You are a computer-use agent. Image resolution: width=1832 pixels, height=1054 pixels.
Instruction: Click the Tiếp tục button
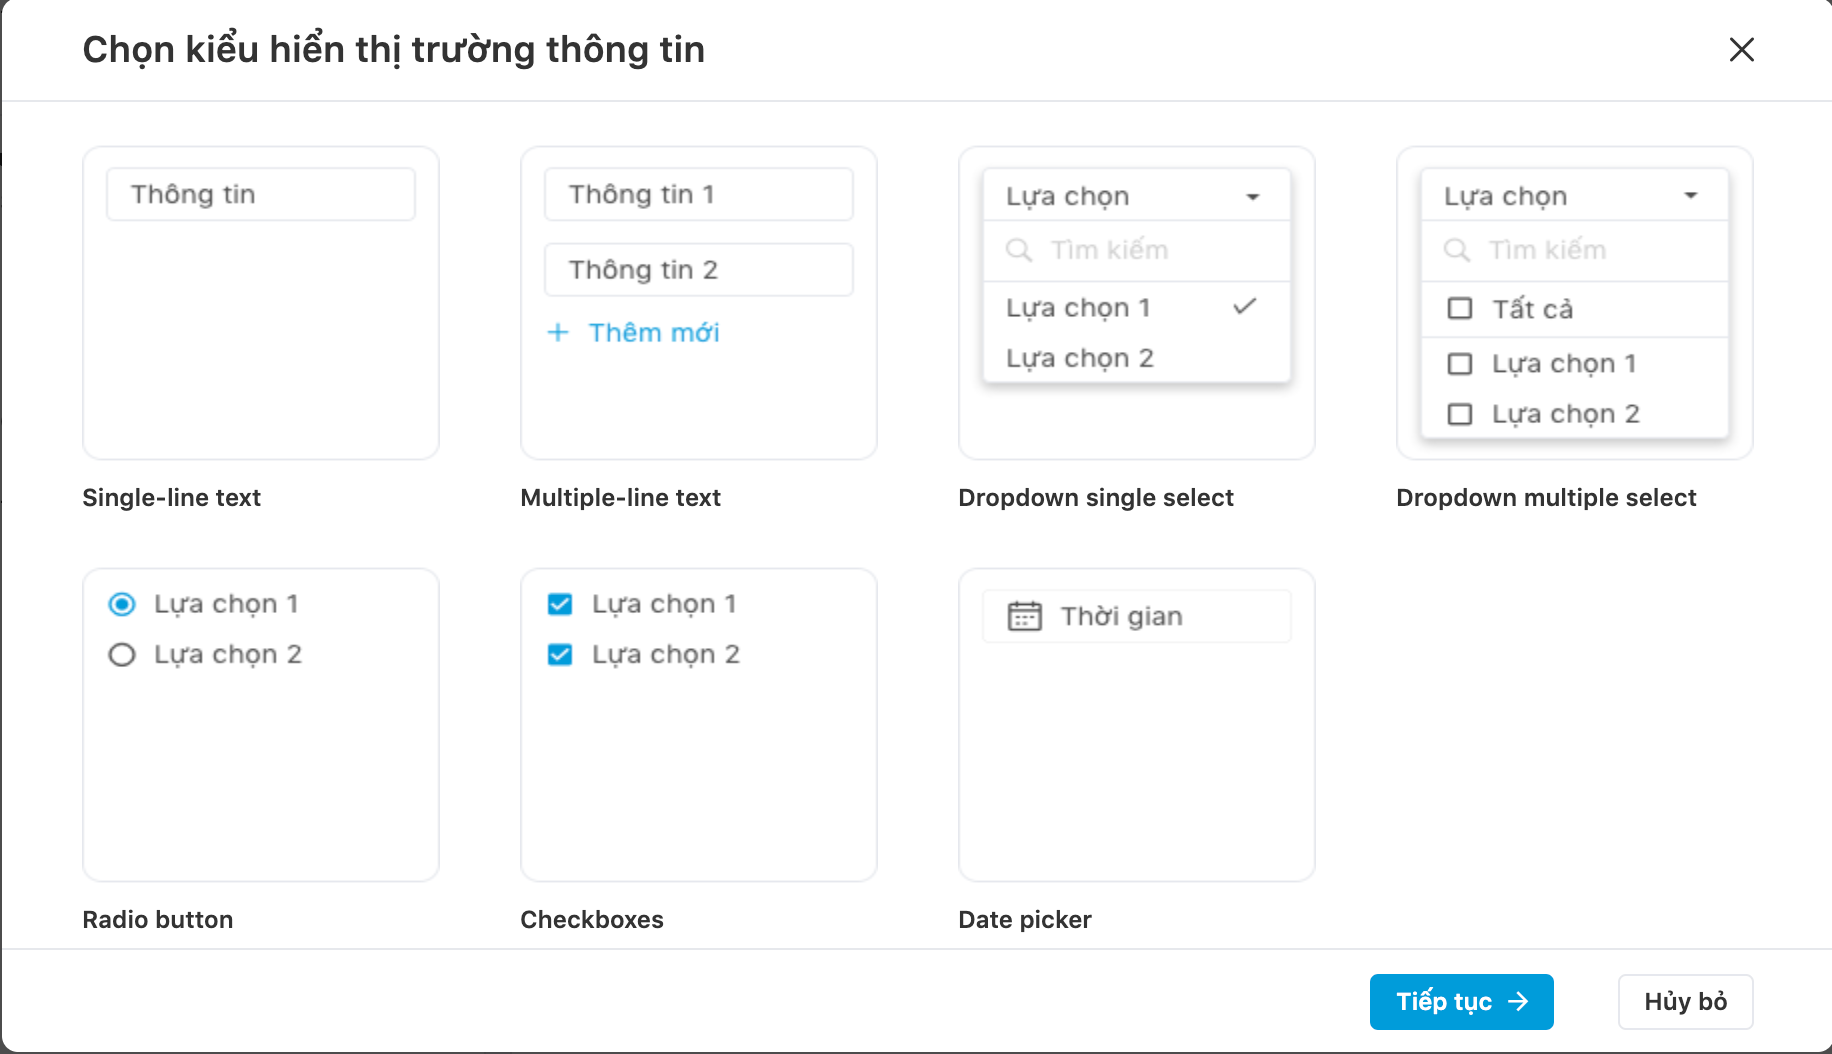(1461, 1001)
